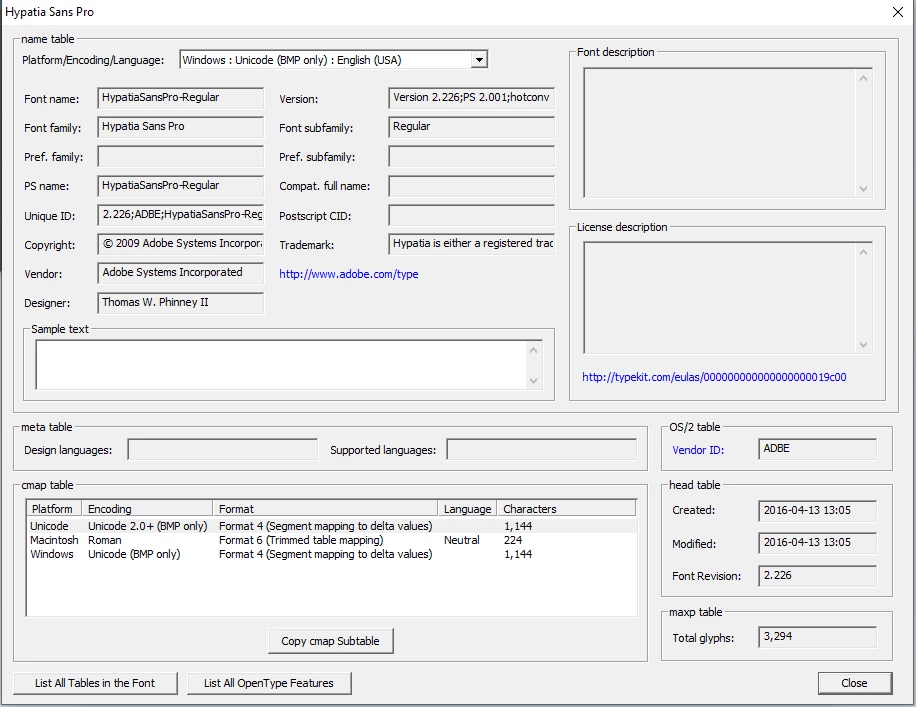Click the Language column header
The height and width of the screenshot is (707, 916).
[467, 508]
